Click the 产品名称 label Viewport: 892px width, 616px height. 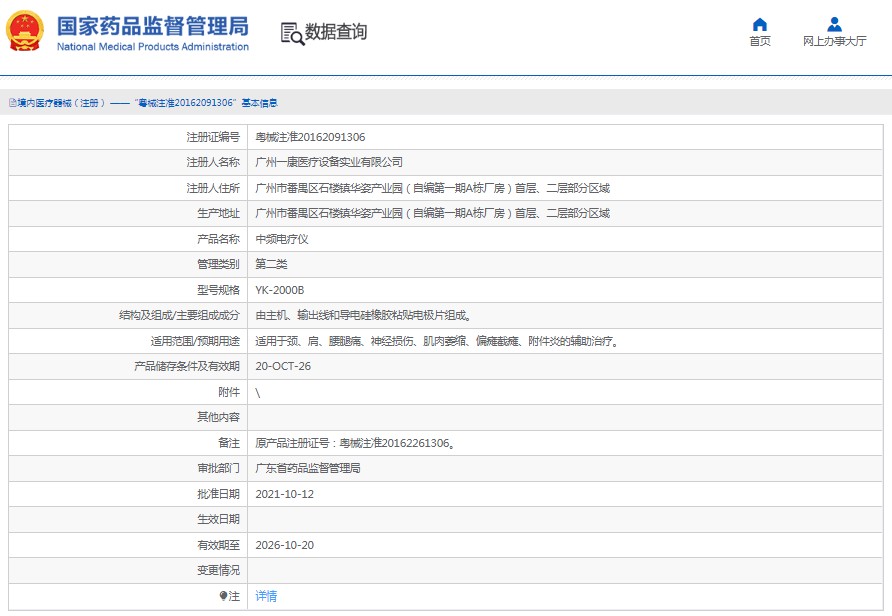click(x=218, y=239)
